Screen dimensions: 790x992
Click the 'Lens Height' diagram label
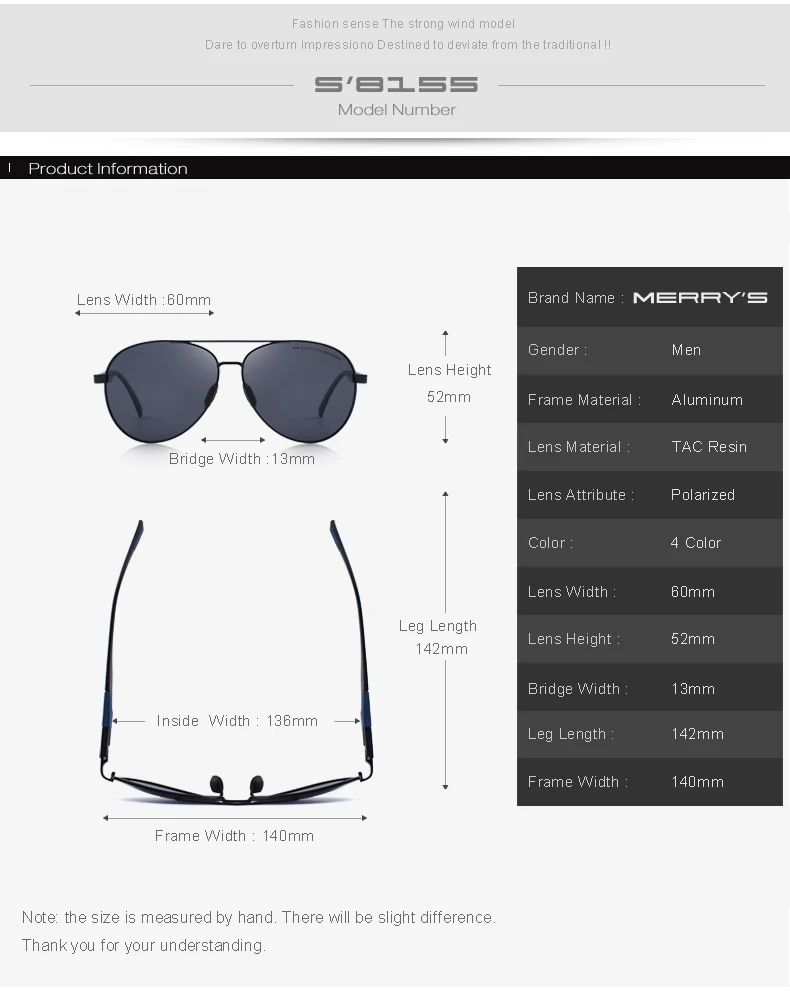click(449, 370)
